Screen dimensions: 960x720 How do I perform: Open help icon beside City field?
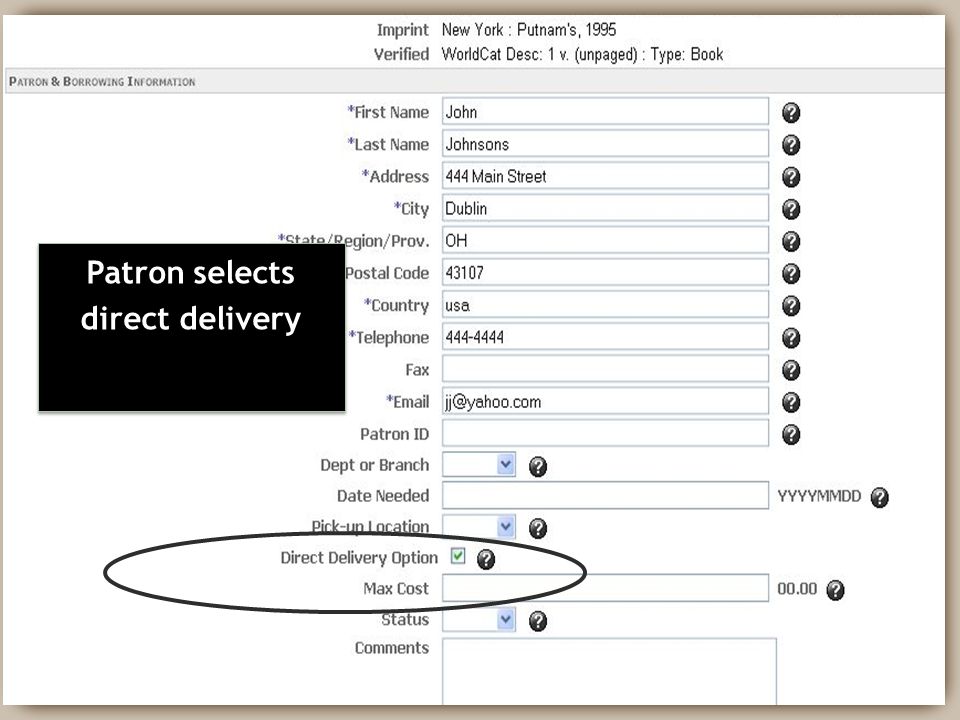pos(791,209)
